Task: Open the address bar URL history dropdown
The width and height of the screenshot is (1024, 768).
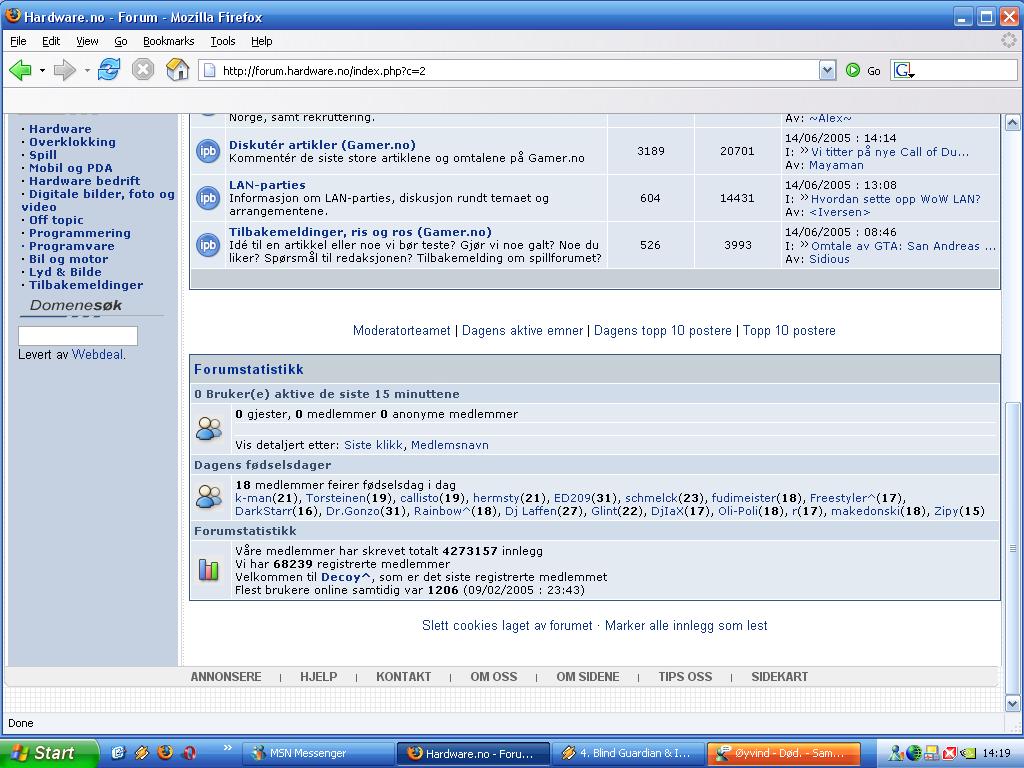Action: point(827,70)
